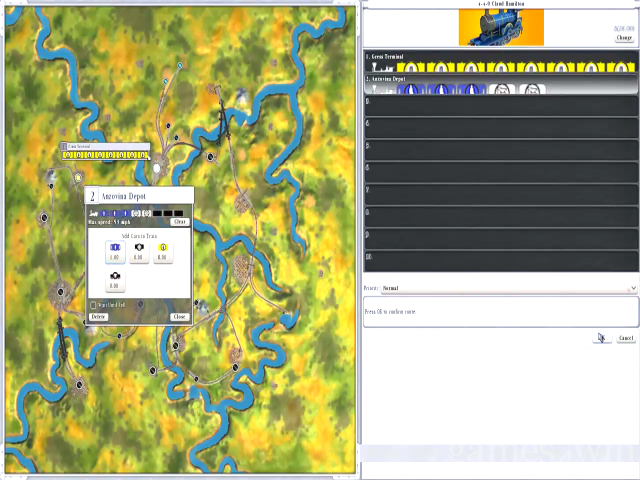Close the Anzovina Depot popup
The width and height of the screenshot is (640, 480).
click(x=179, y=317)
